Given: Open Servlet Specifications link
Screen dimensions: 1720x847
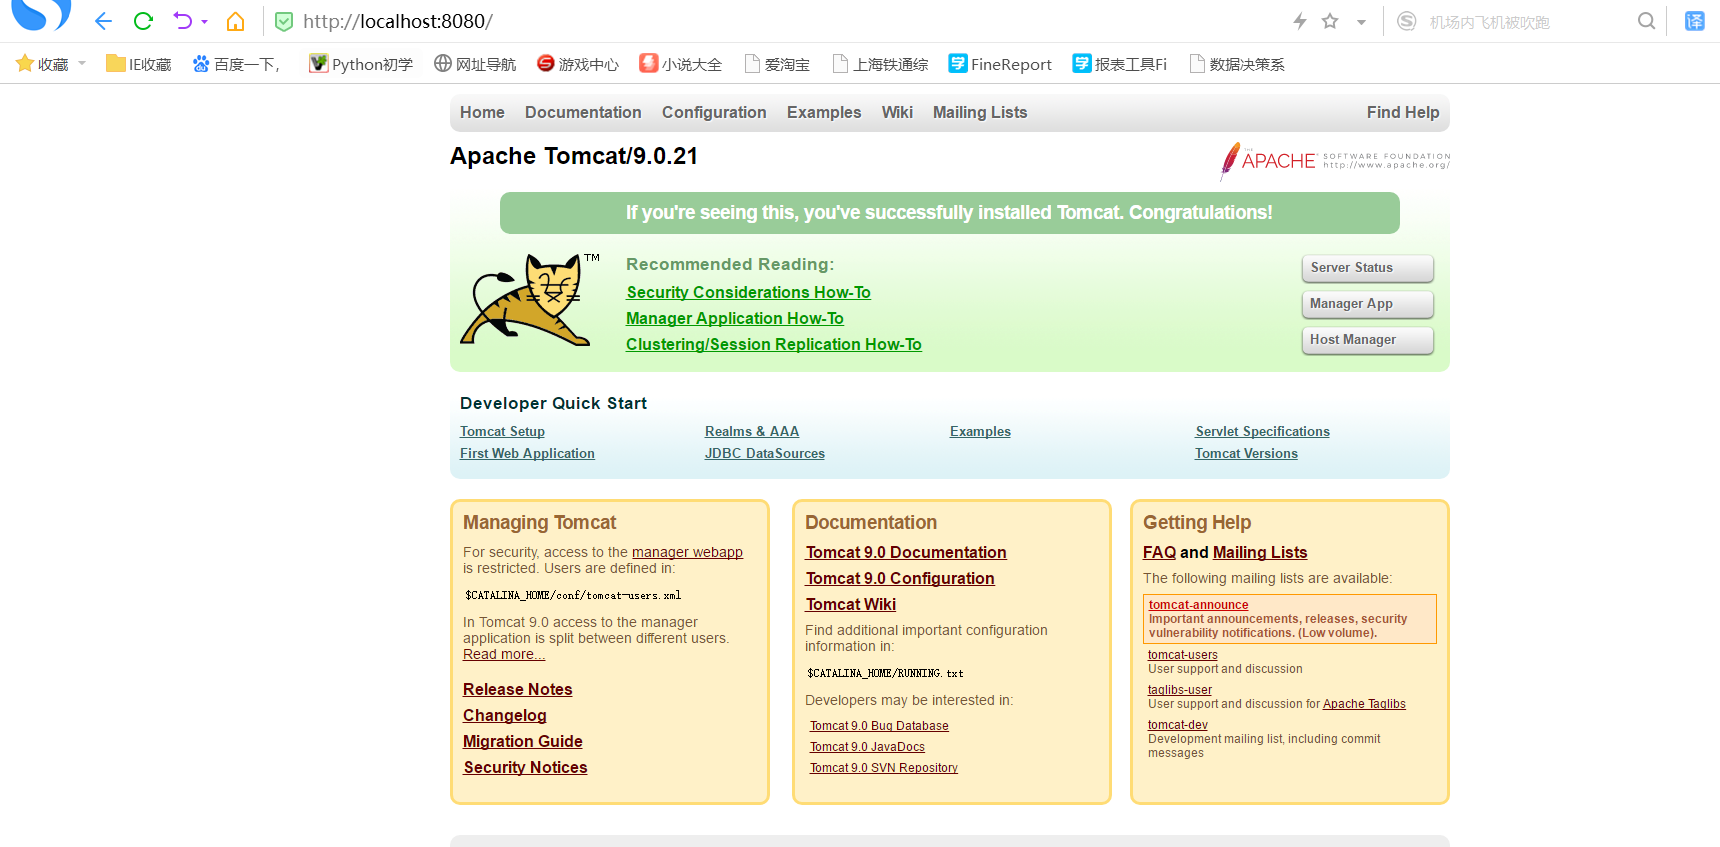Looking at the screenshot, I should pyautogui.click(x=1262, y=431).
